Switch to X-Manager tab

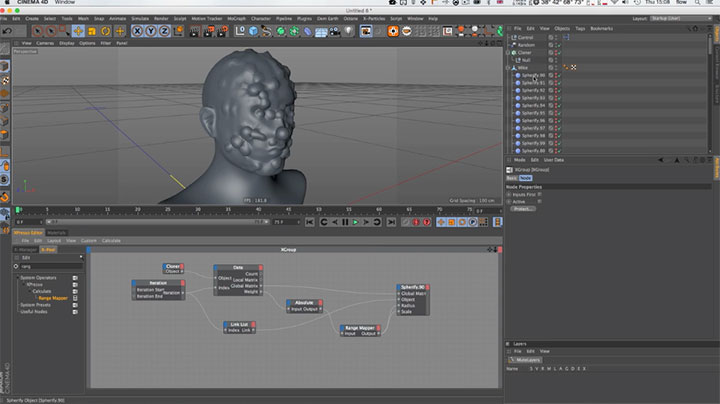[x=25, y=250]
